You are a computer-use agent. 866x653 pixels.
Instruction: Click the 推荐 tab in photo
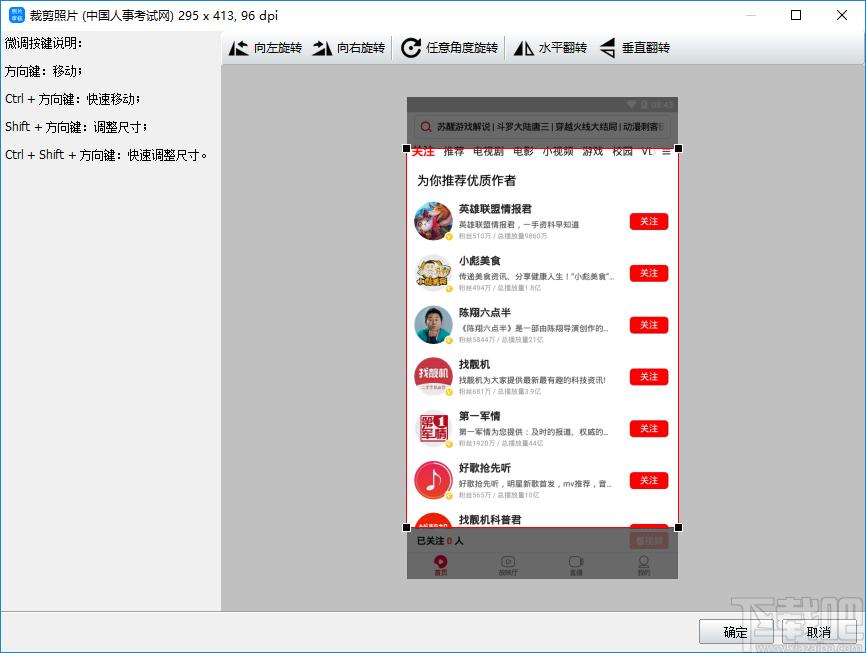(x=453, y=151)
